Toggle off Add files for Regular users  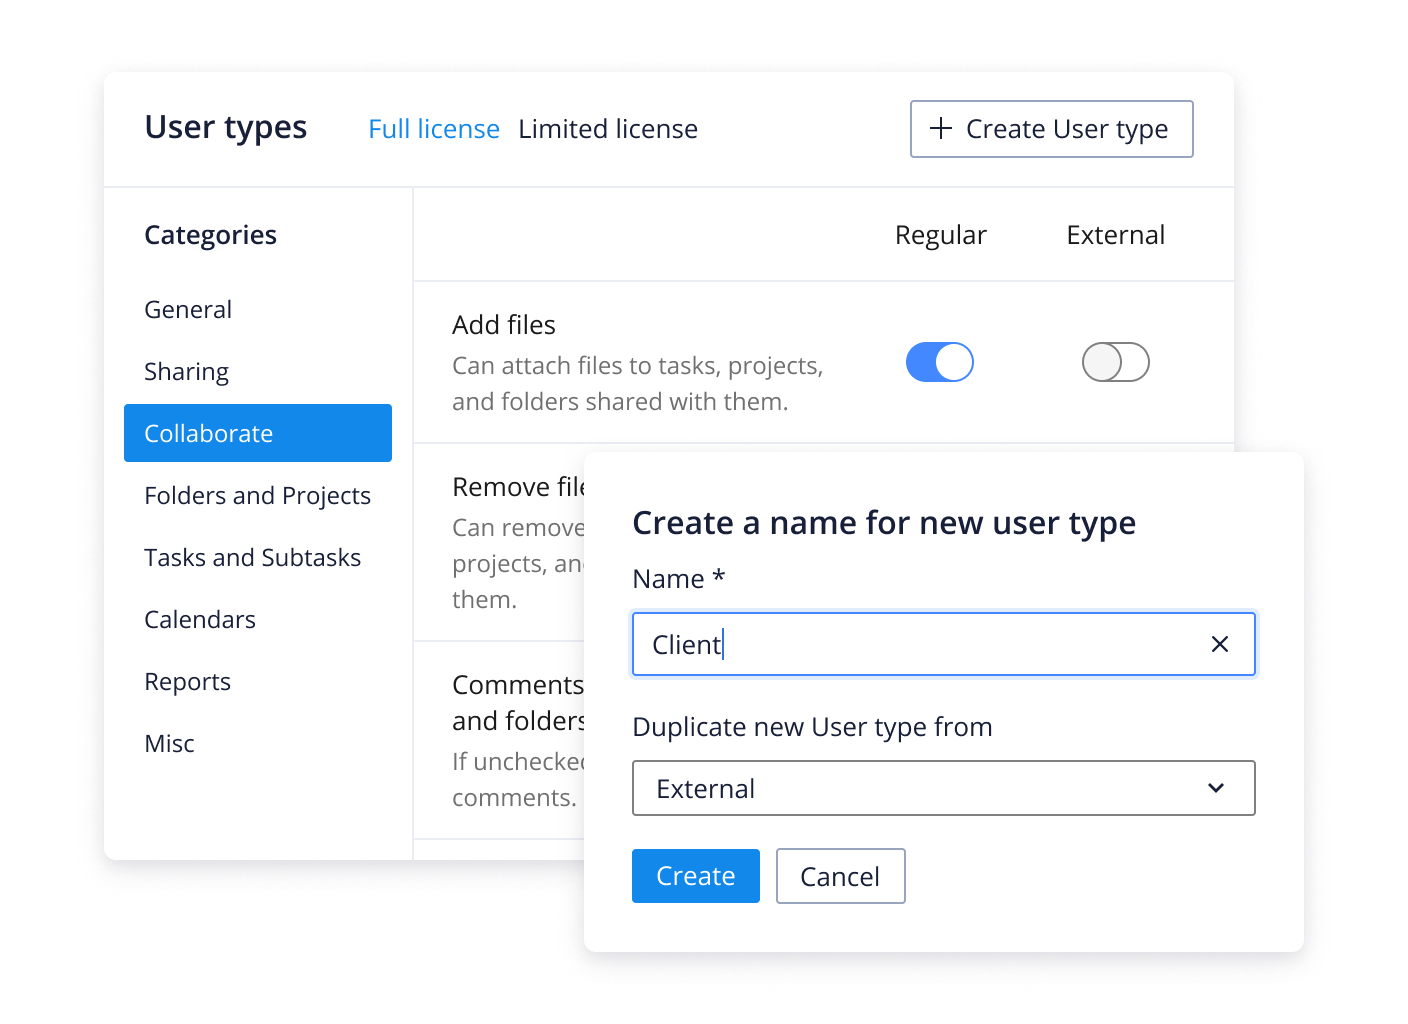939,362
